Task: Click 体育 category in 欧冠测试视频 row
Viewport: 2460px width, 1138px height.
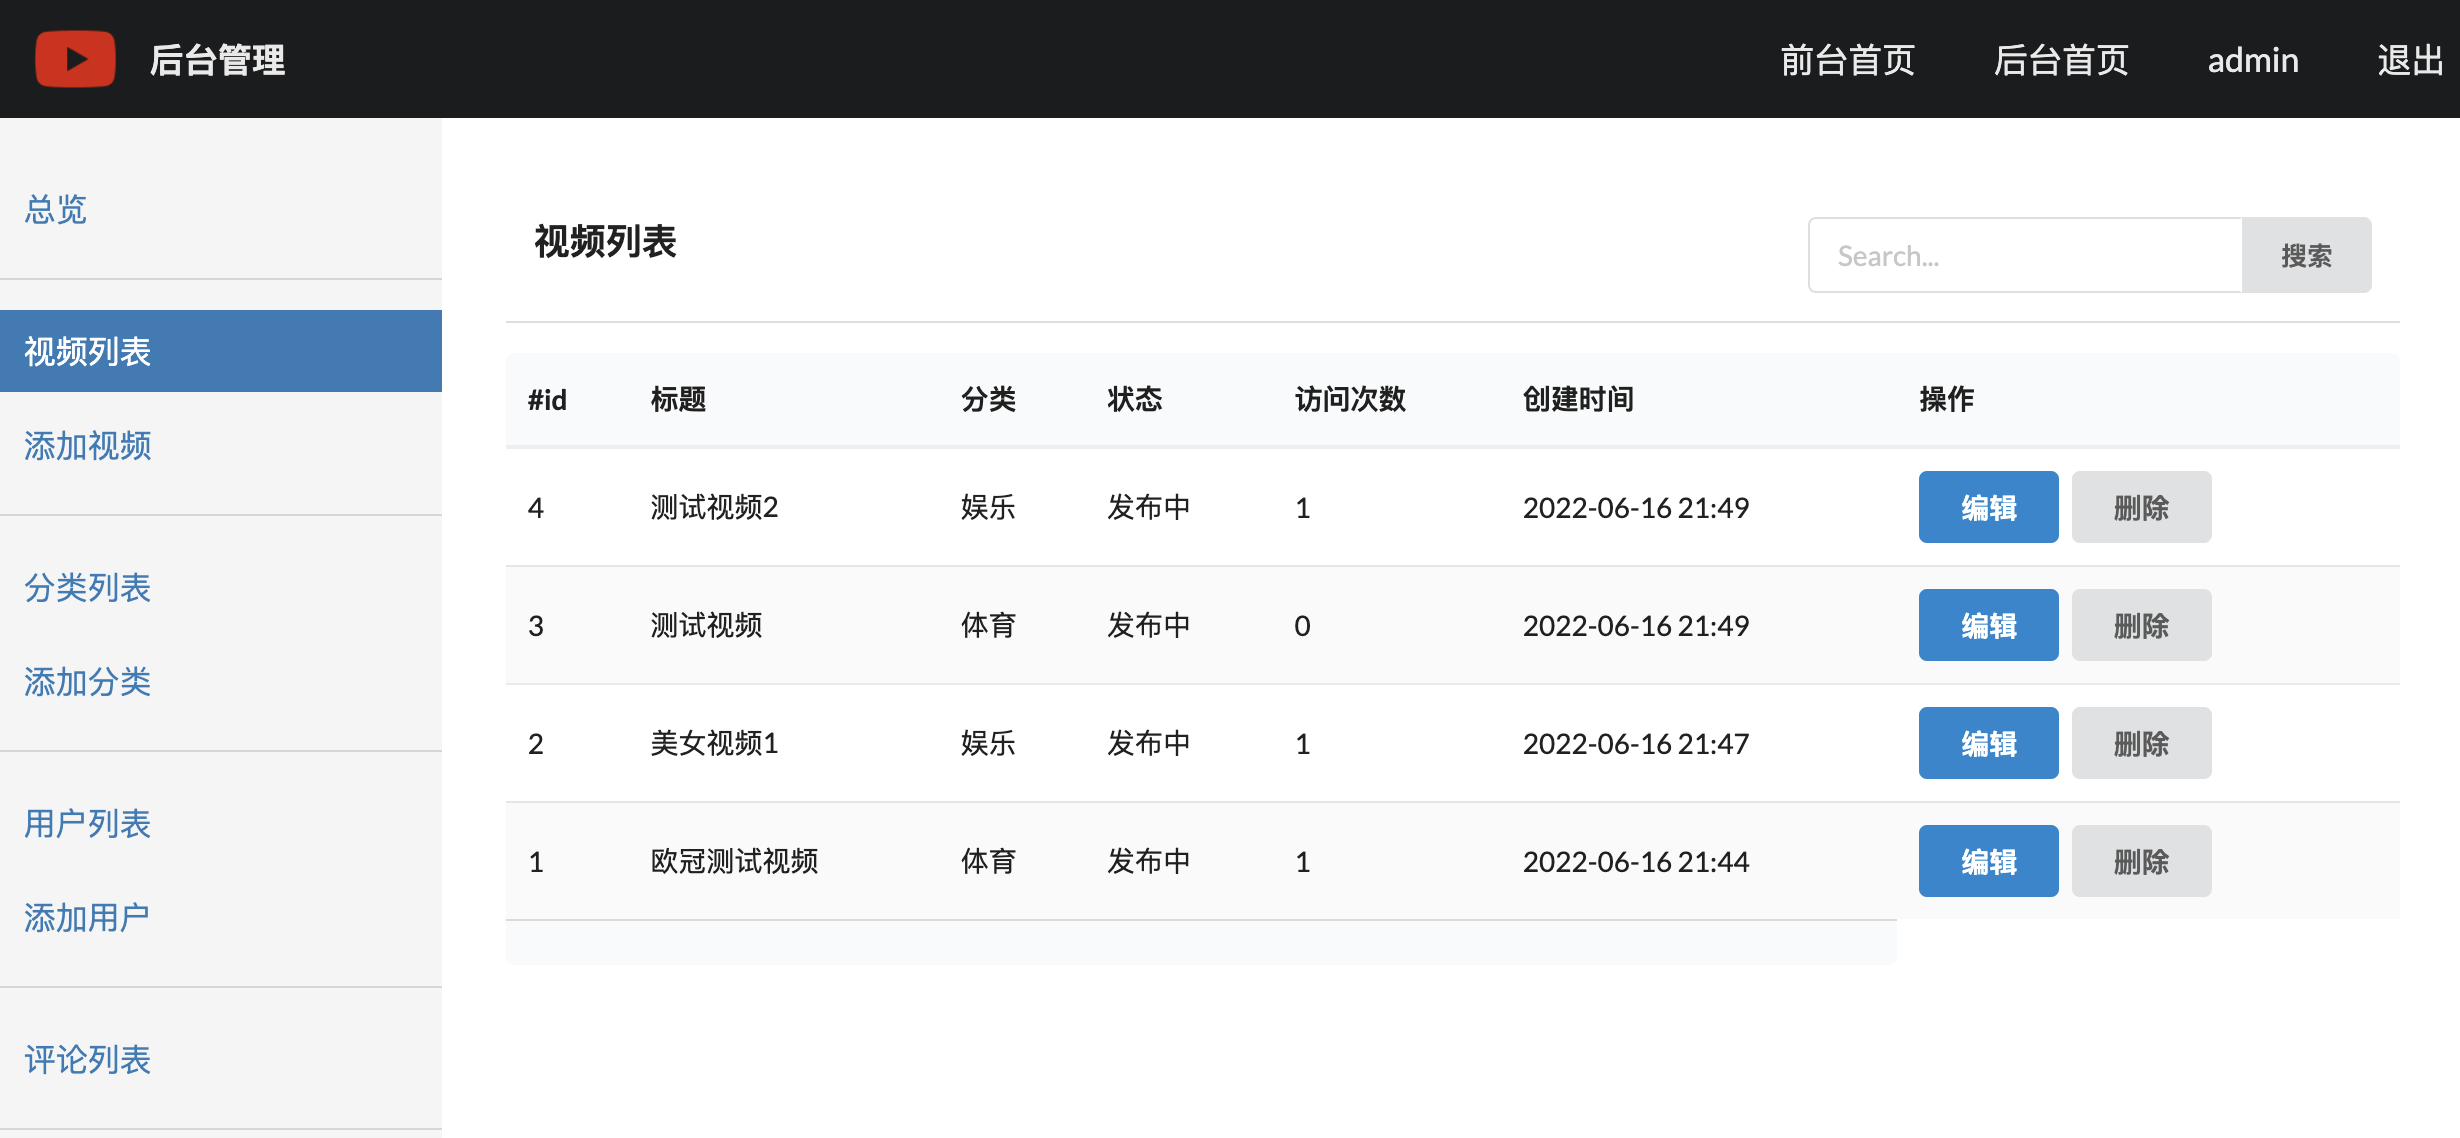Action: click(x=988, y=861)
